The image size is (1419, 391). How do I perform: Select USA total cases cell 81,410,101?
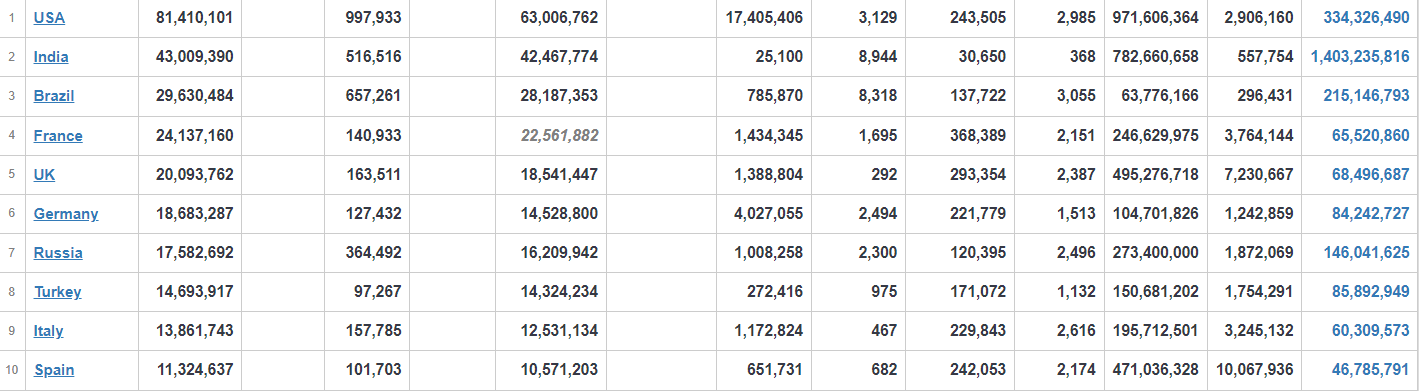point(195,18)
